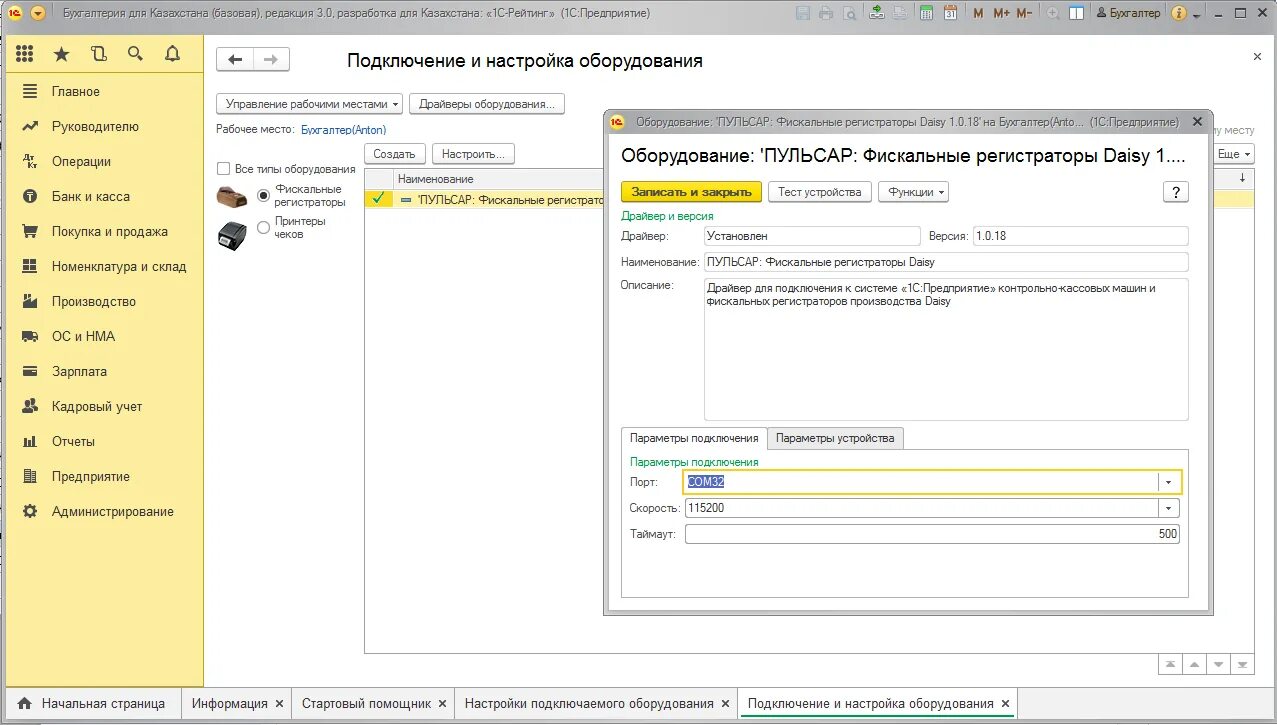Image resolution: width=1277 pixels, height=725 pixels.
Task: Click 'Настроить...' button
Action: [474, 154]
